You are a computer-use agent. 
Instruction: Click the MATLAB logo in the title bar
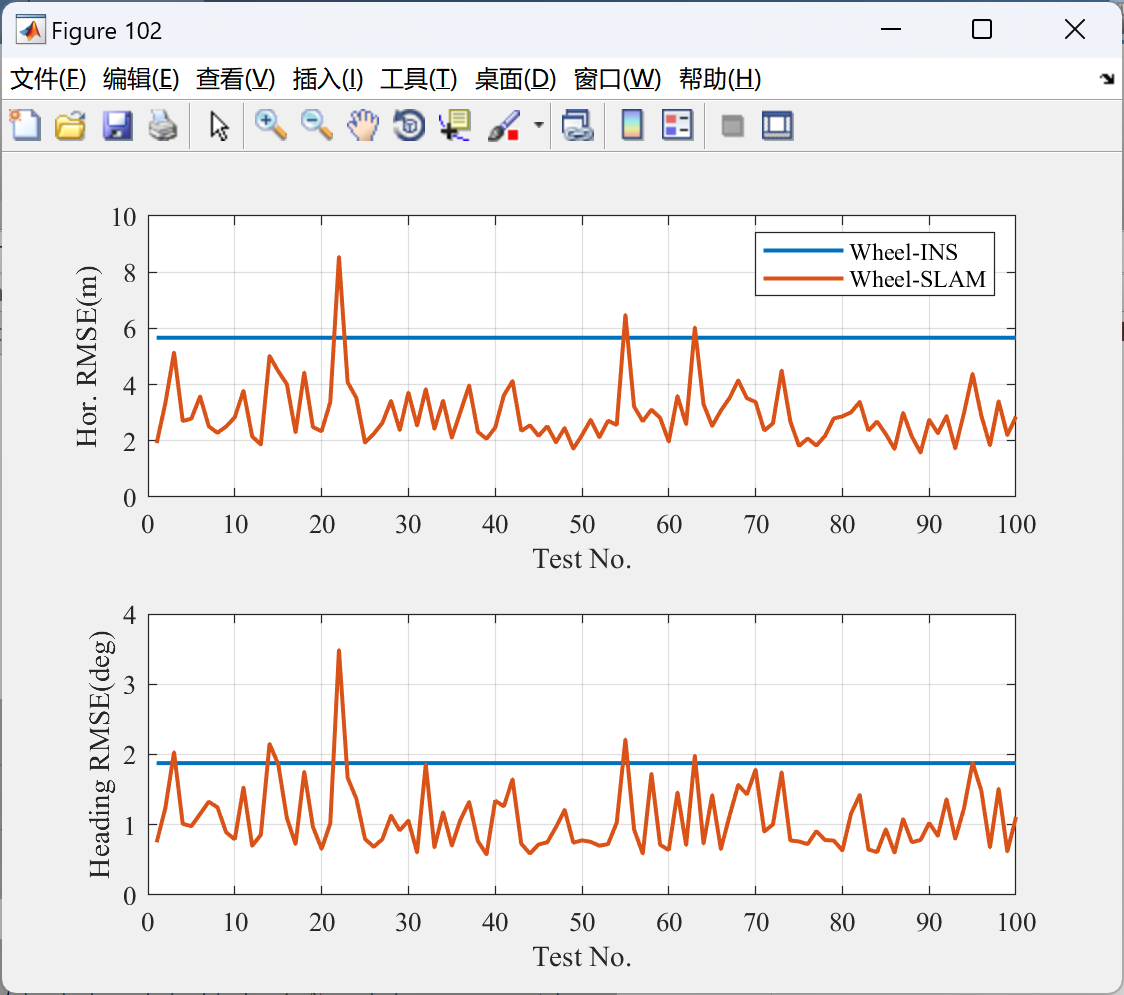pos(30,30)
